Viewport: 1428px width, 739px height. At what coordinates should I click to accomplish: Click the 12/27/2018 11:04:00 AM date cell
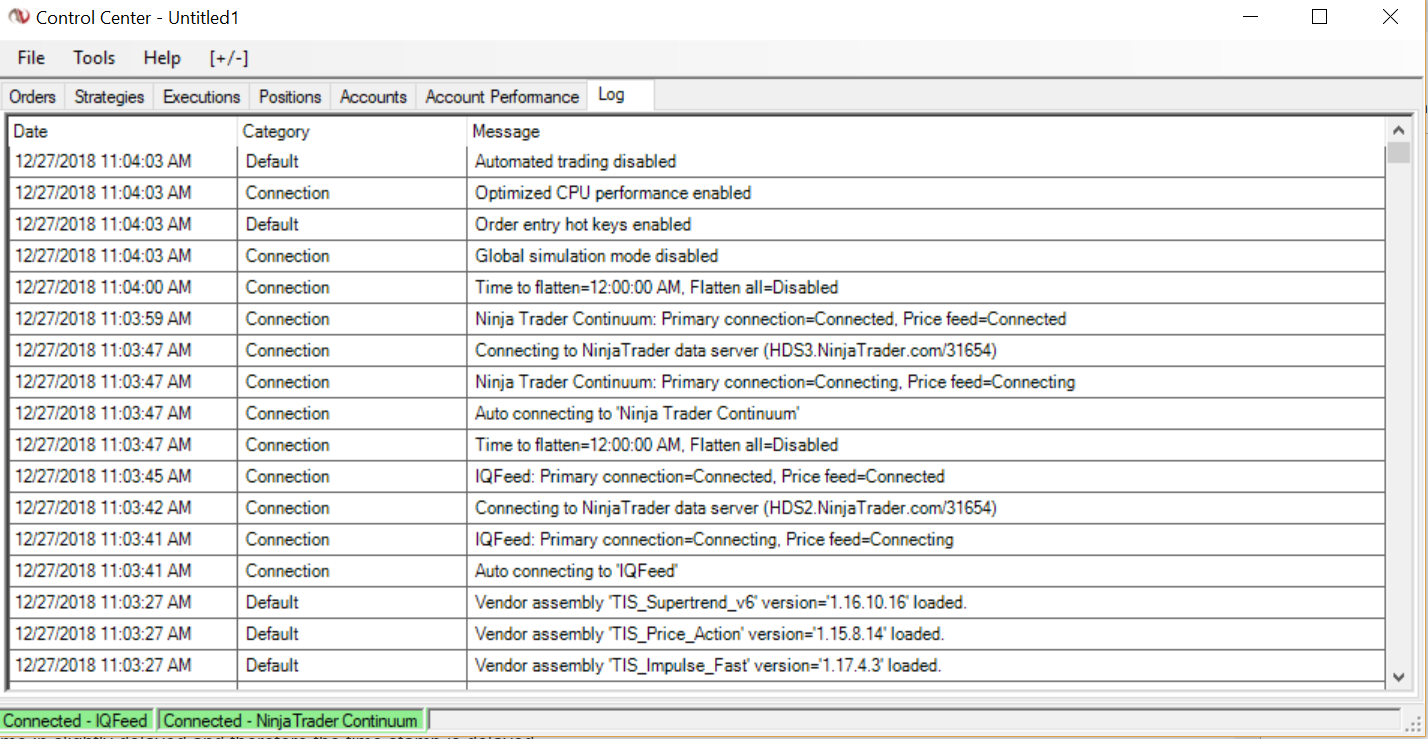point(103,287)
